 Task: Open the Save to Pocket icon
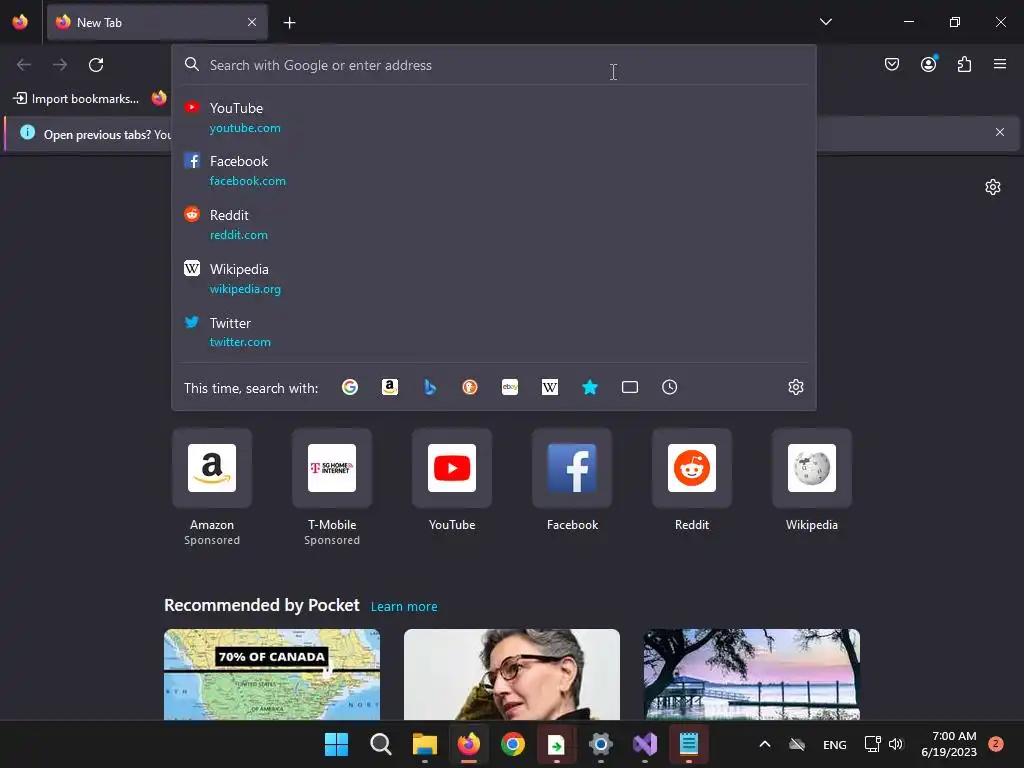coord(892,64)
